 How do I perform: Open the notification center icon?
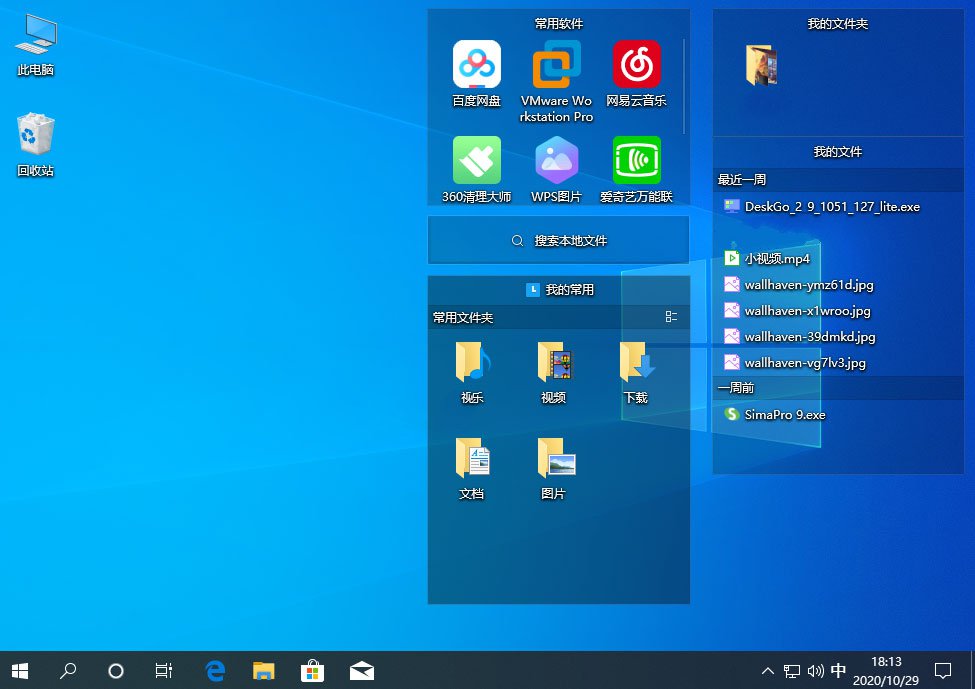point(943,670)
